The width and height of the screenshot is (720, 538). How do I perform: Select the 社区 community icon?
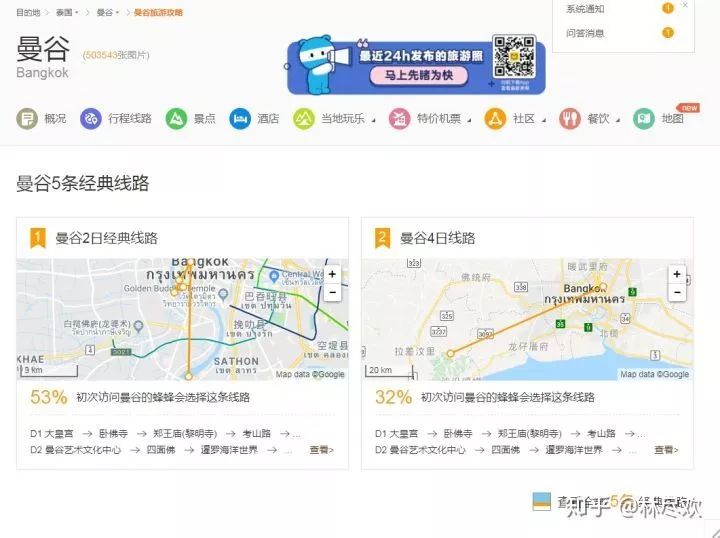tap(496, 119)
